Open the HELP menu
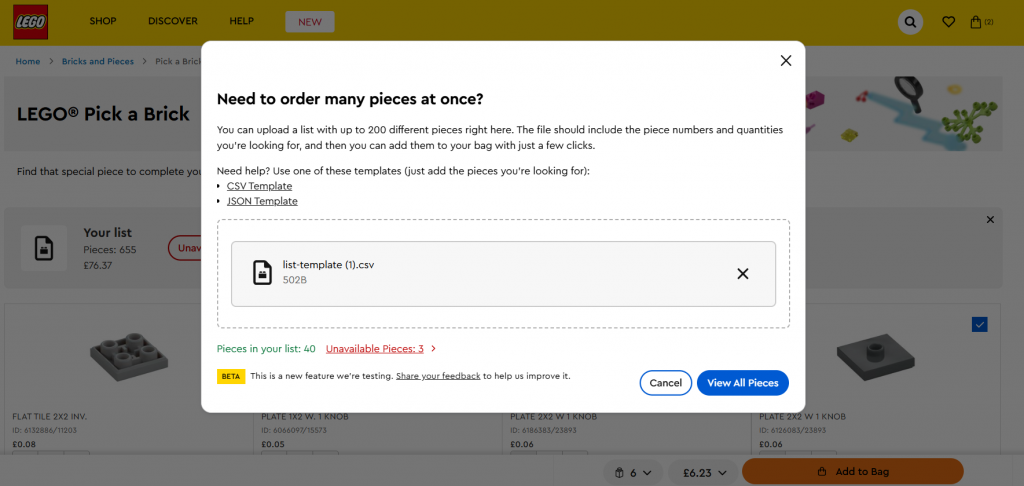1024x486 pixels. [x=241, y=21]
